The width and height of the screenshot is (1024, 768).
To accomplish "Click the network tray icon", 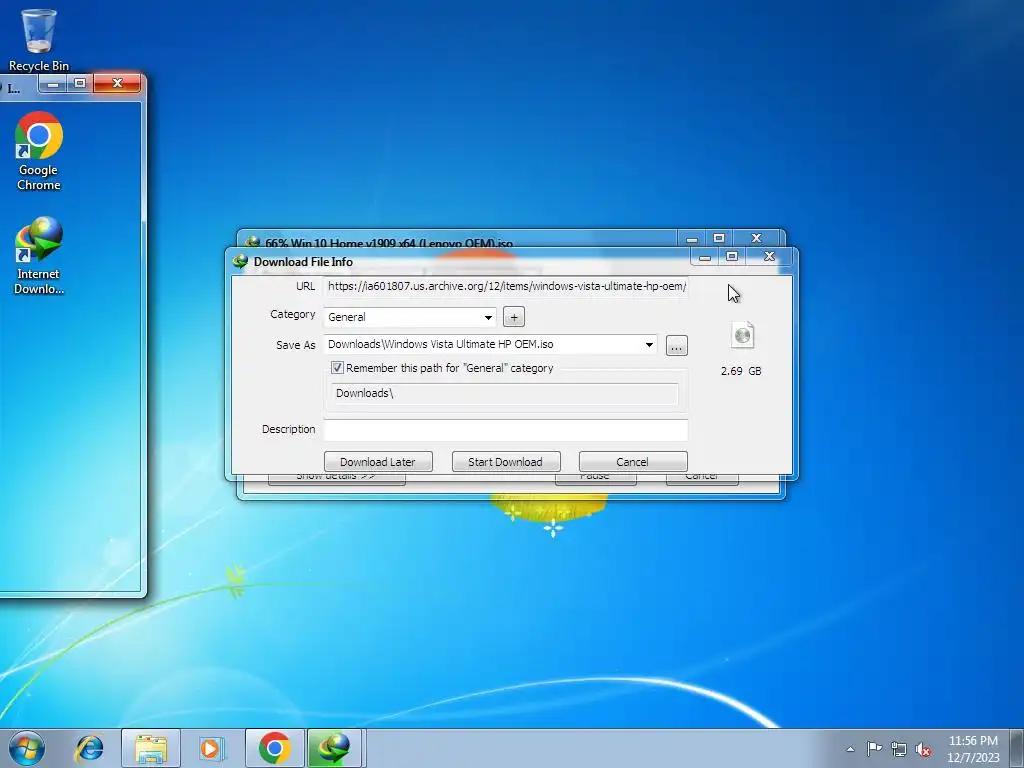I will (x=899, y=749).
